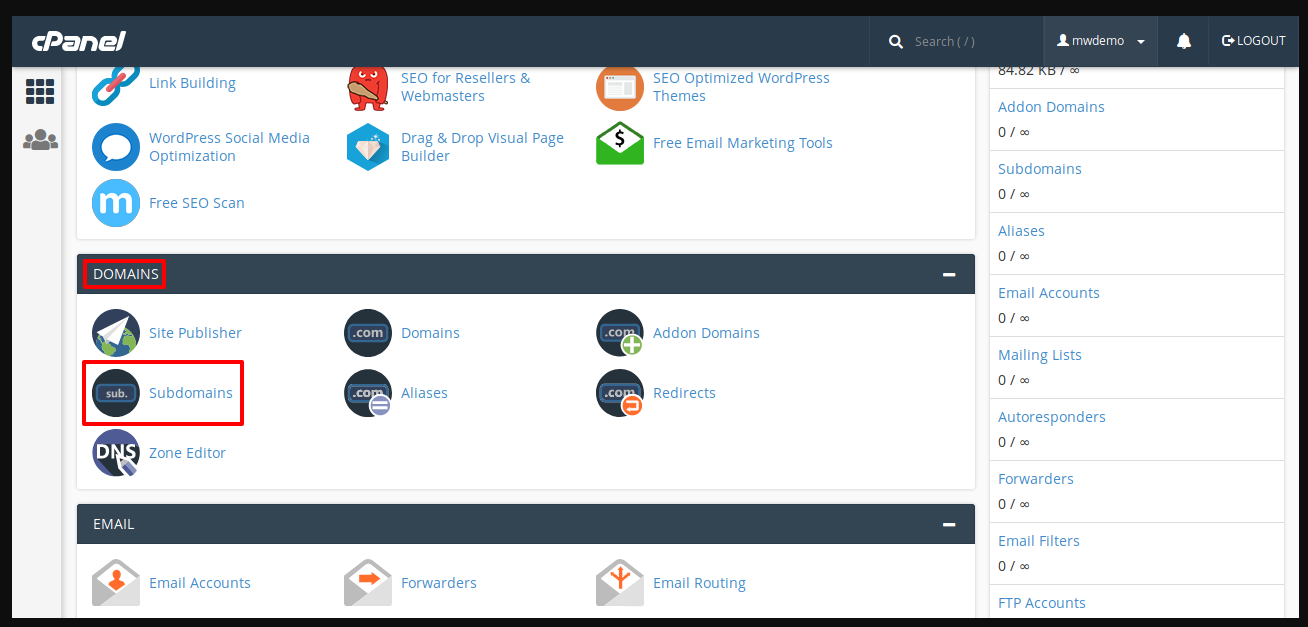Collapse the EMAIL section
The width and height of the screenshot is (1308, 627).
point(948,522)
